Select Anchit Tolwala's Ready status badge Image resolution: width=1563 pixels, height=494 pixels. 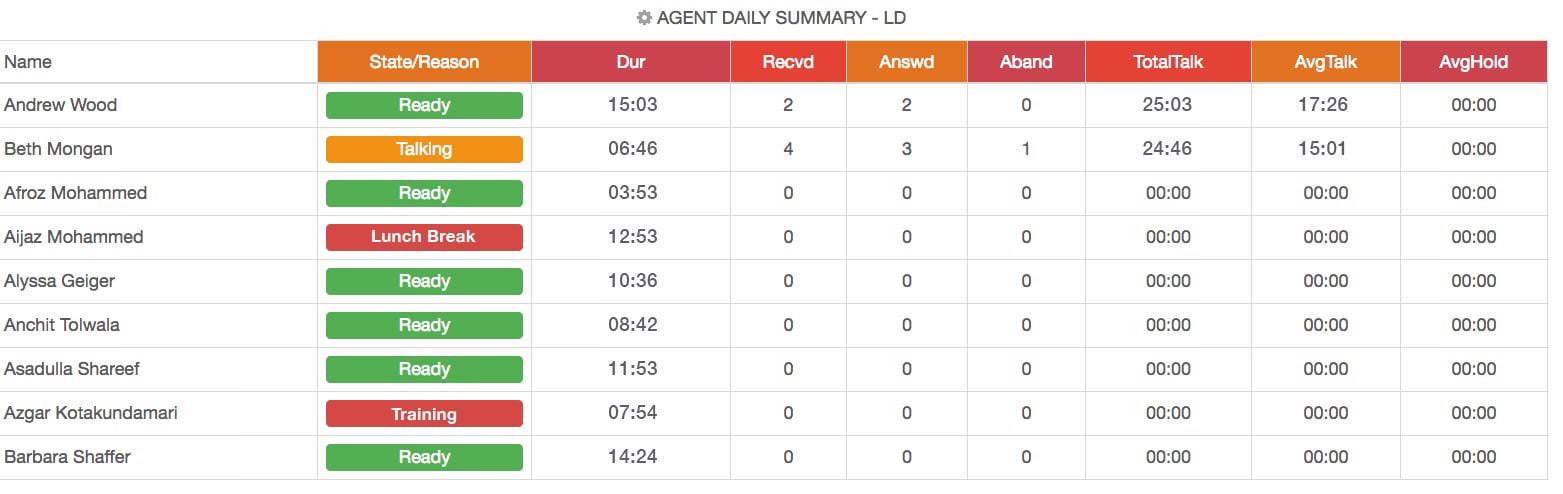424,325
